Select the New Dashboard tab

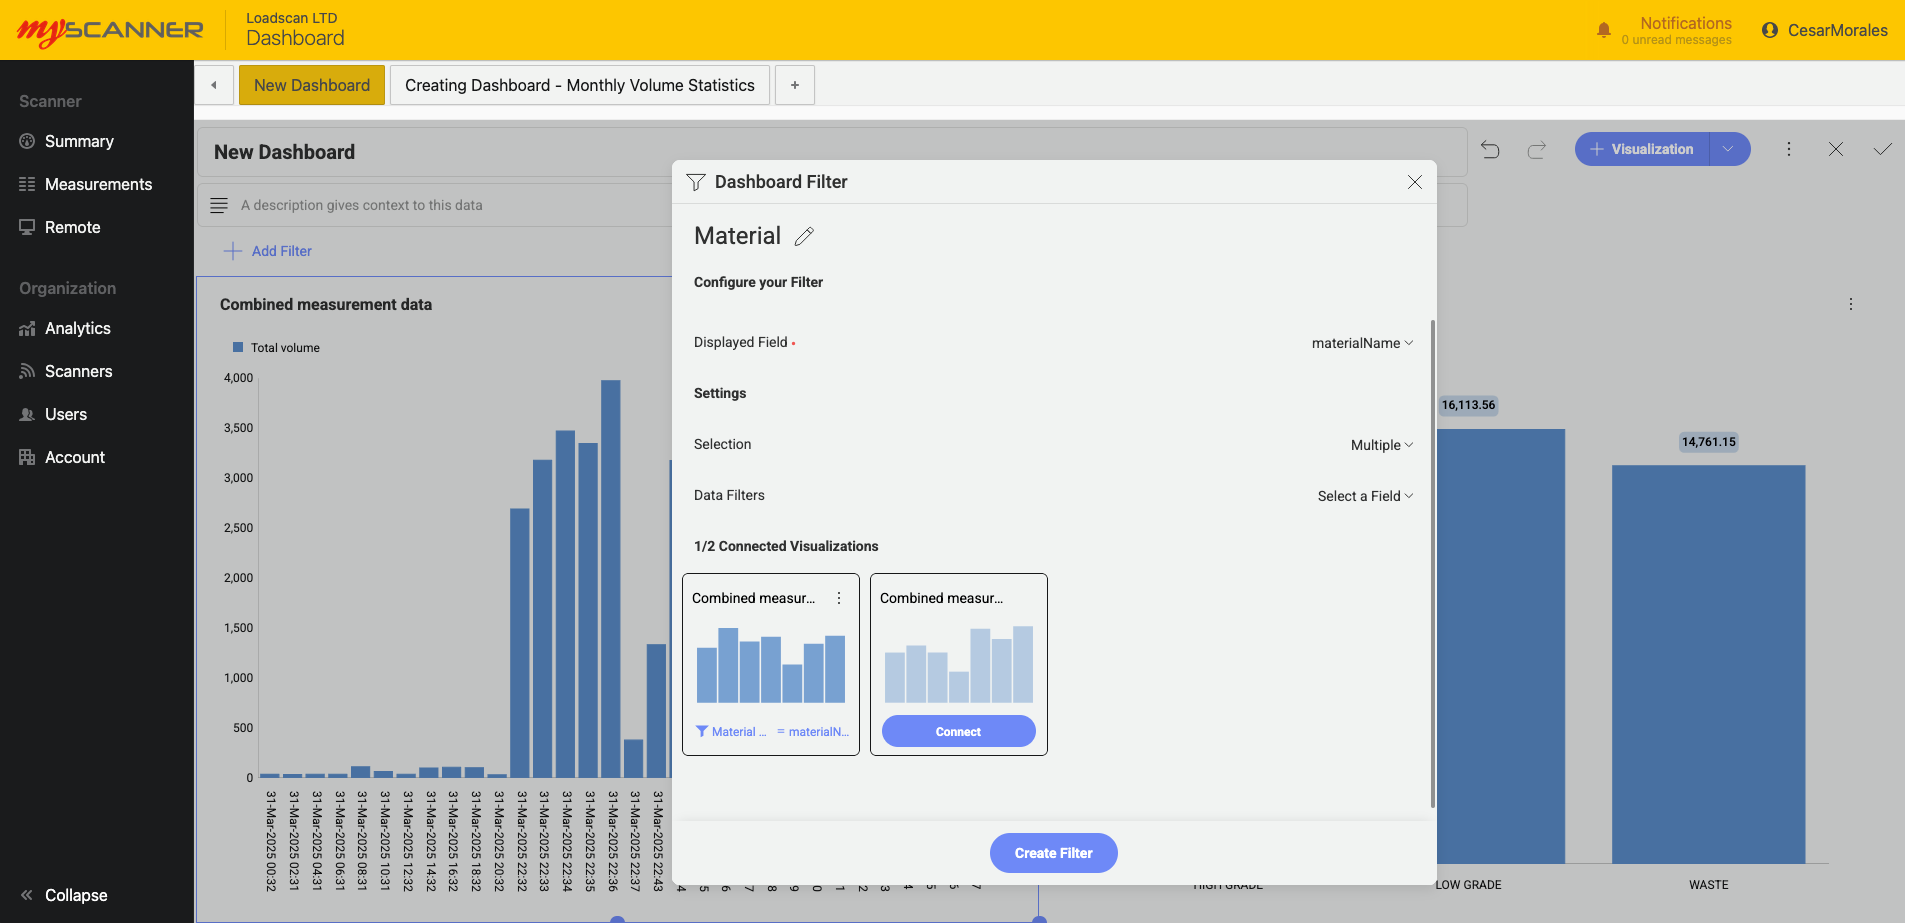pyautogui.click(x=311, y=85)
